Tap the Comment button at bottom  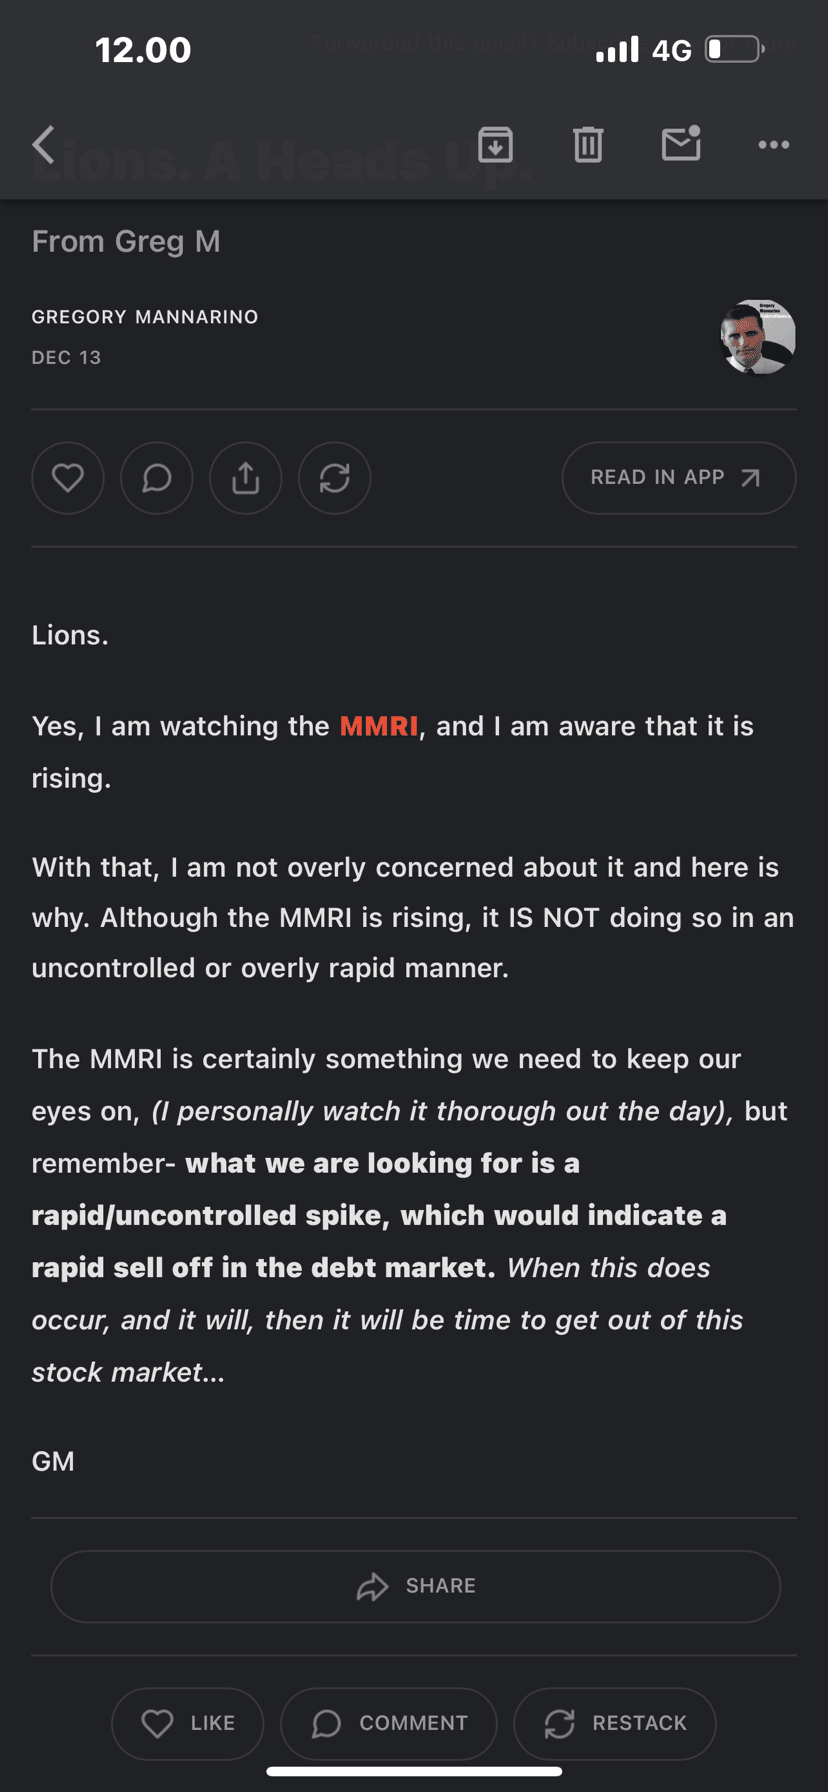click(389, 1723)
